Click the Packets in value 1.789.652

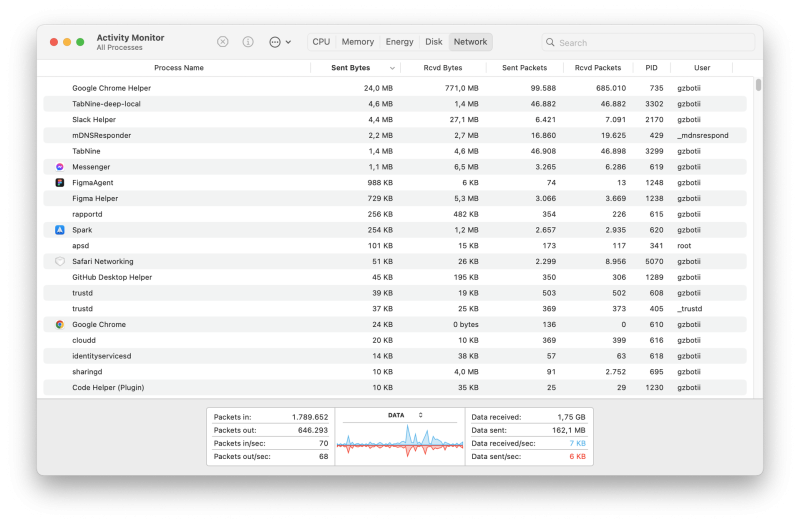tap(310, 417)
